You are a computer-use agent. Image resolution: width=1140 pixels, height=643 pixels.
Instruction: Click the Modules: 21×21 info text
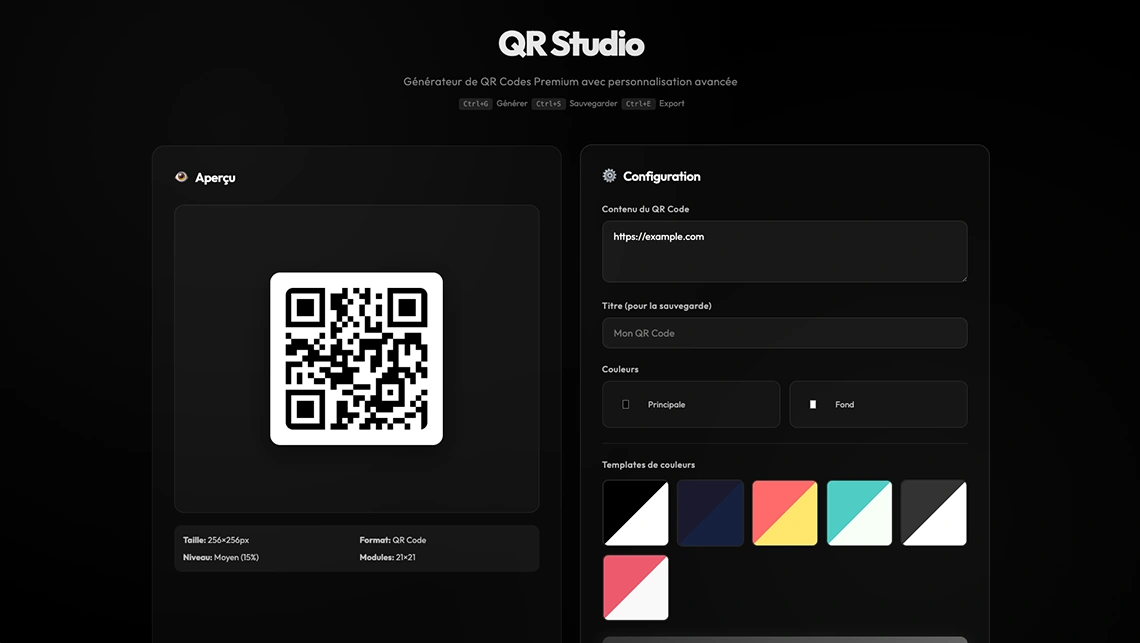[388, 557]
